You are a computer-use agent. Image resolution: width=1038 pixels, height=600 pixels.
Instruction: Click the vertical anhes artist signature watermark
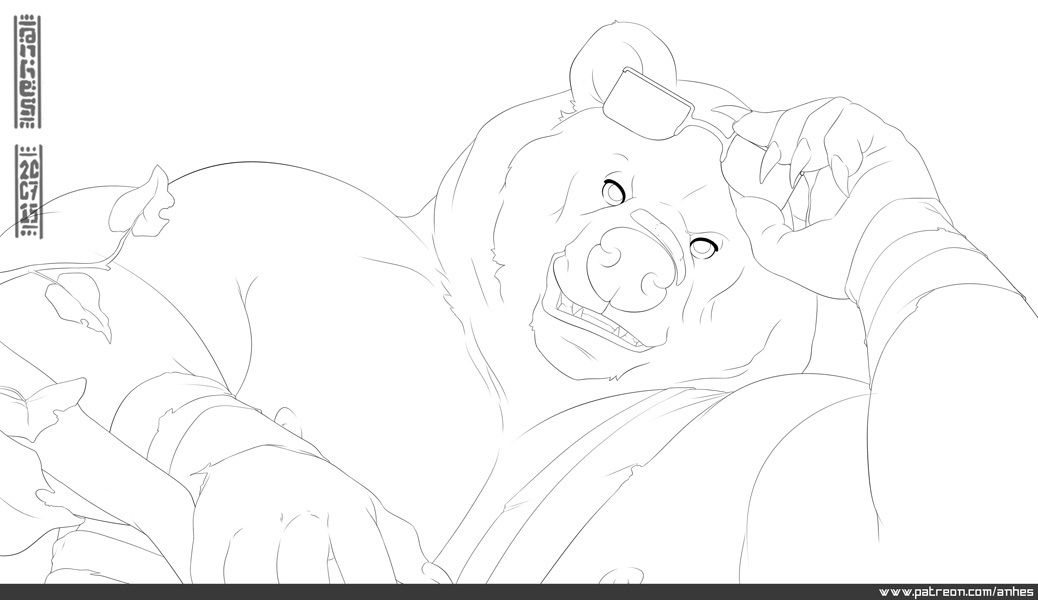(x=27, y=72)
